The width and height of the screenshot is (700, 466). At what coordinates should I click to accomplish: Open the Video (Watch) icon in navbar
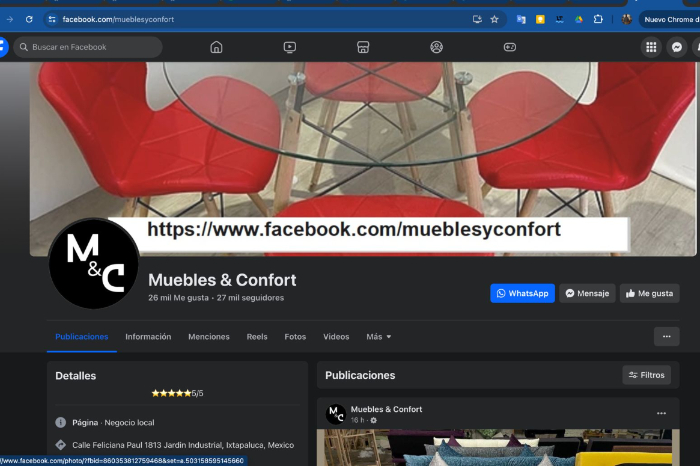coord(289,47)
